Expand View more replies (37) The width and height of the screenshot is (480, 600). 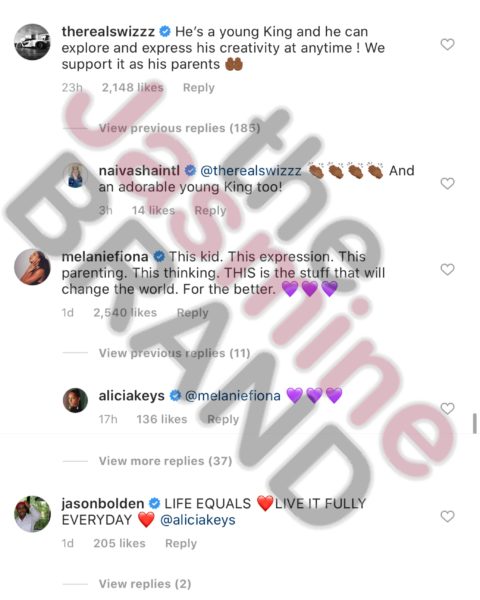pos(165,461)
